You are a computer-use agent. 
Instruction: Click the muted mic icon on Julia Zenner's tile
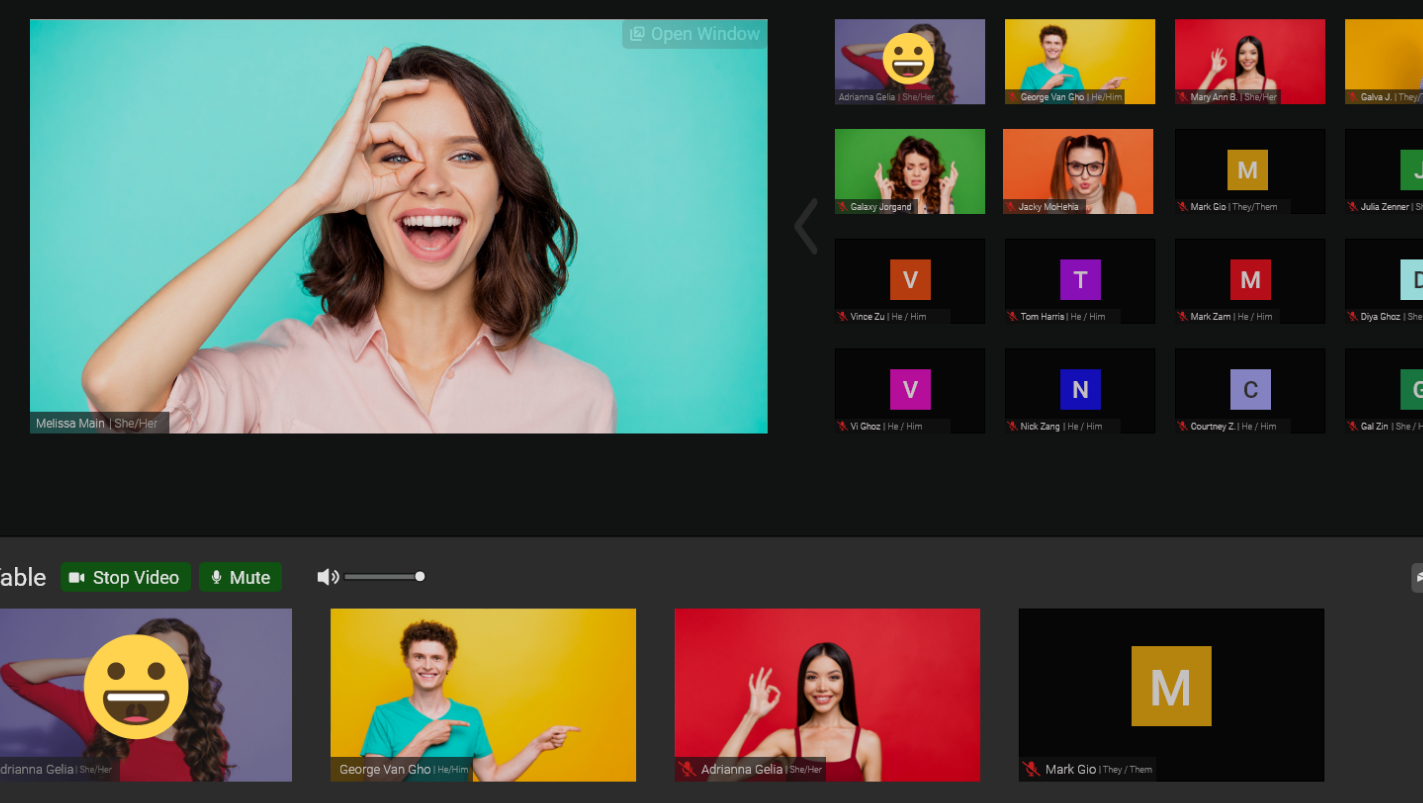[x=1353, y=206]
